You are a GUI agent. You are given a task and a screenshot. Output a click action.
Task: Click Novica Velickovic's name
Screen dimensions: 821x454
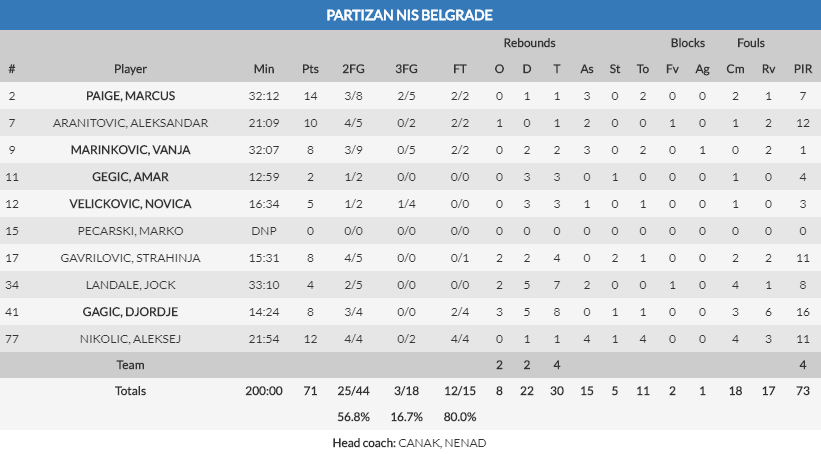(131, 204)
